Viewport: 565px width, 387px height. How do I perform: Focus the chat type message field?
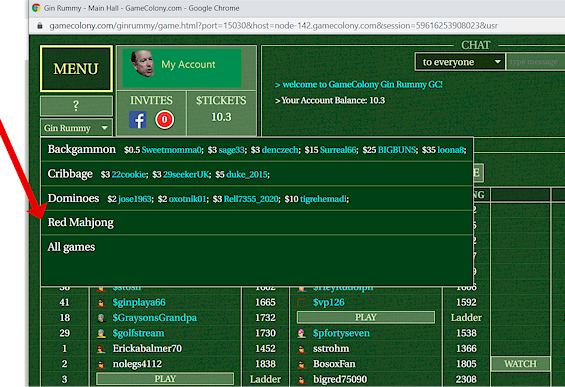(x=535, y=62)
